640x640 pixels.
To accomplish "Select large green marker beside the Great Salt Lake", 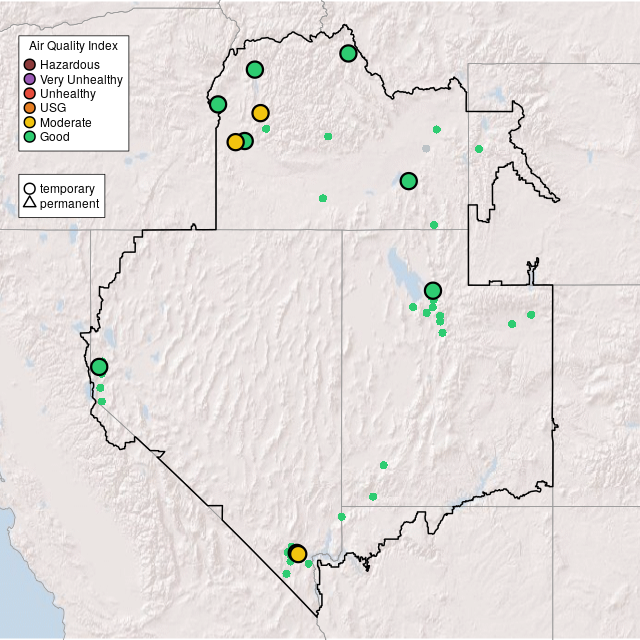I will [x=432, y=291].
